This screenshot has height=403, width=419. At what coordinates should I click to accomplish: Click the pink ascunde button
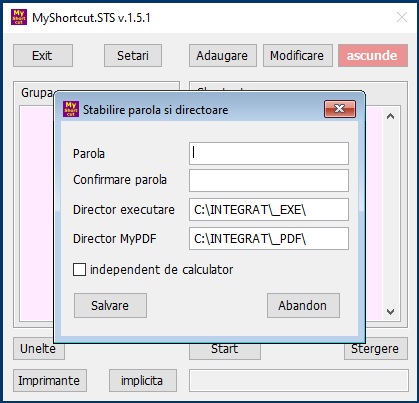click(373, 56)
